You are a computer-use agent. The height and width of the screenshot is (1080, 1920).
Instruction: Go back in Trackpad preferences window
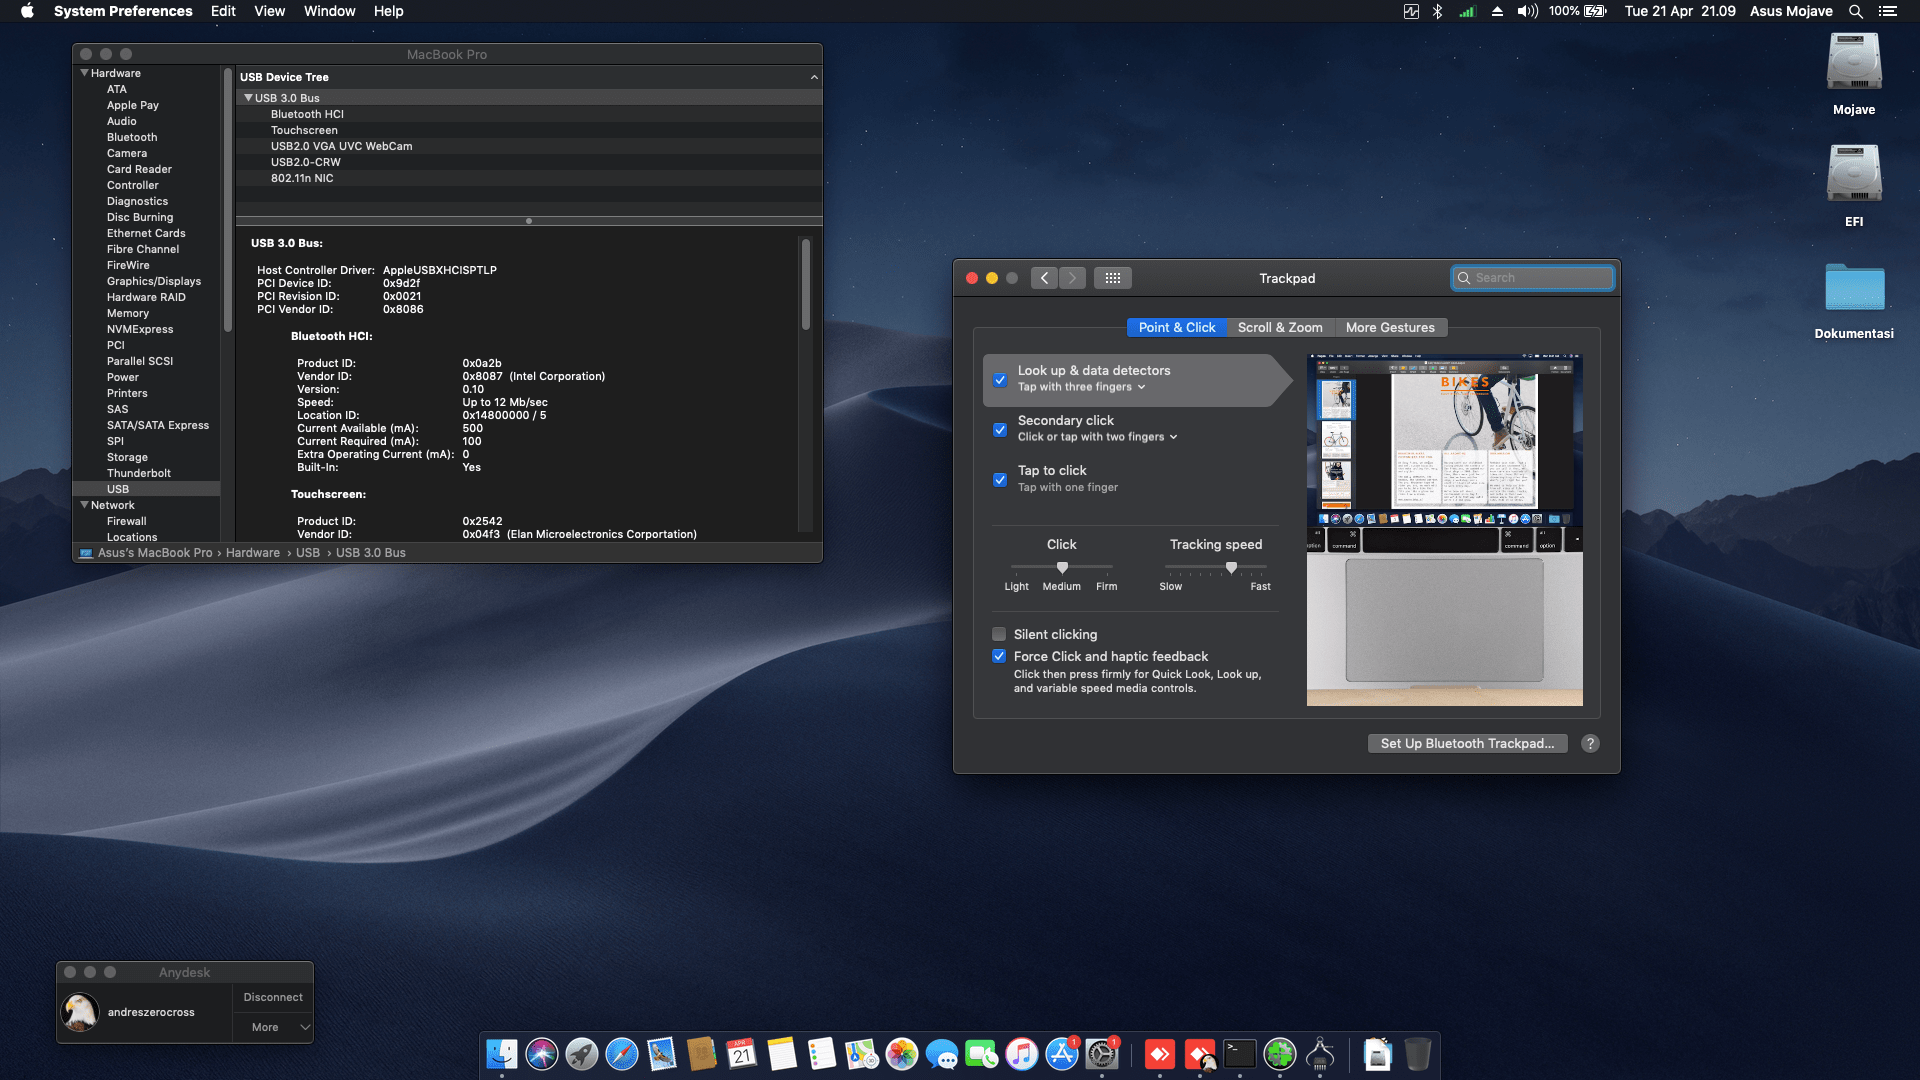click(1044, 278)
